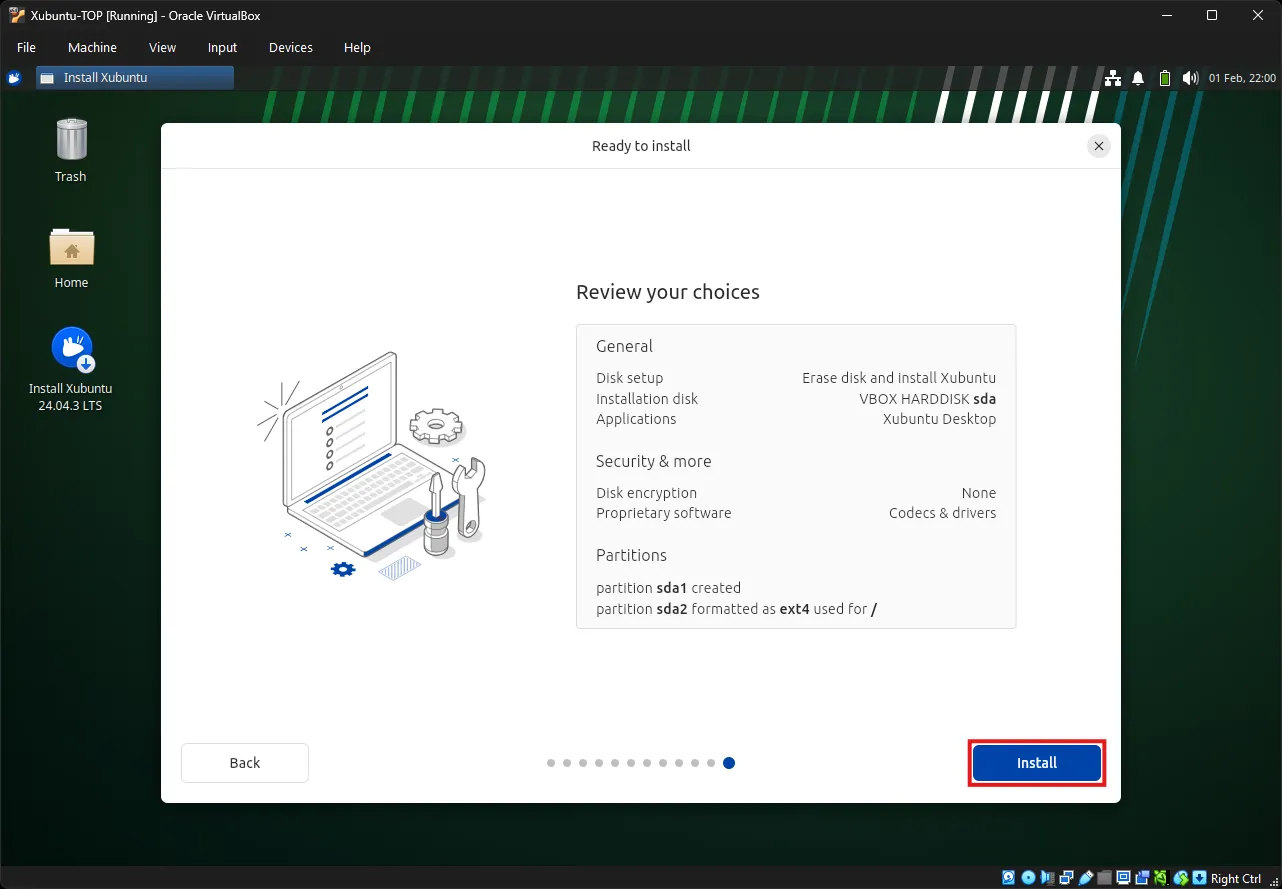Open the Xfce applications menu icon
The width and height of the screenshot is (1282, 889).
[x=14, y=77]
